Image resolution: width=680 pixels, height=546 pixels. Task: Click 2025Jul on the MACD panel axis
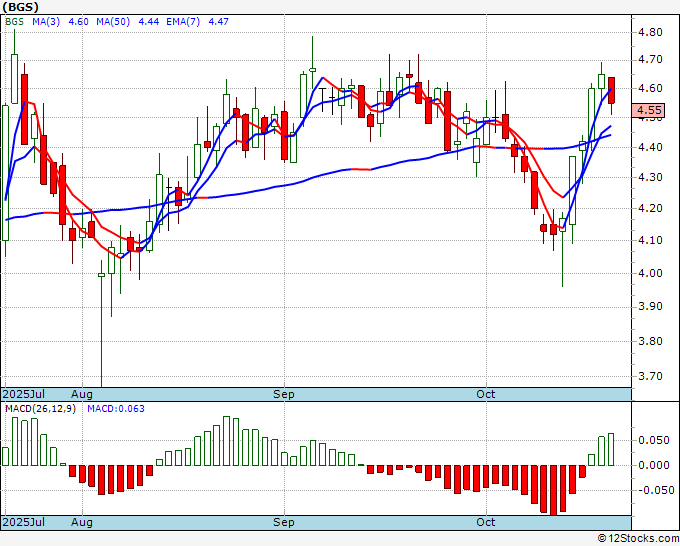pyautogui.click(x=24, y=522)
